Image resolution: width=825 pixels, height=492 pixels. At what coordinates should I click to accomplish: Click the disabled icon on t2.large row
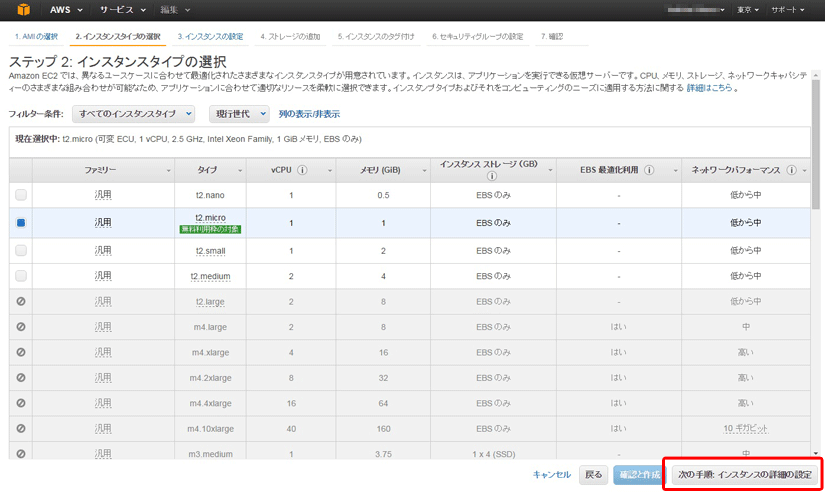(x=21, y=301)
